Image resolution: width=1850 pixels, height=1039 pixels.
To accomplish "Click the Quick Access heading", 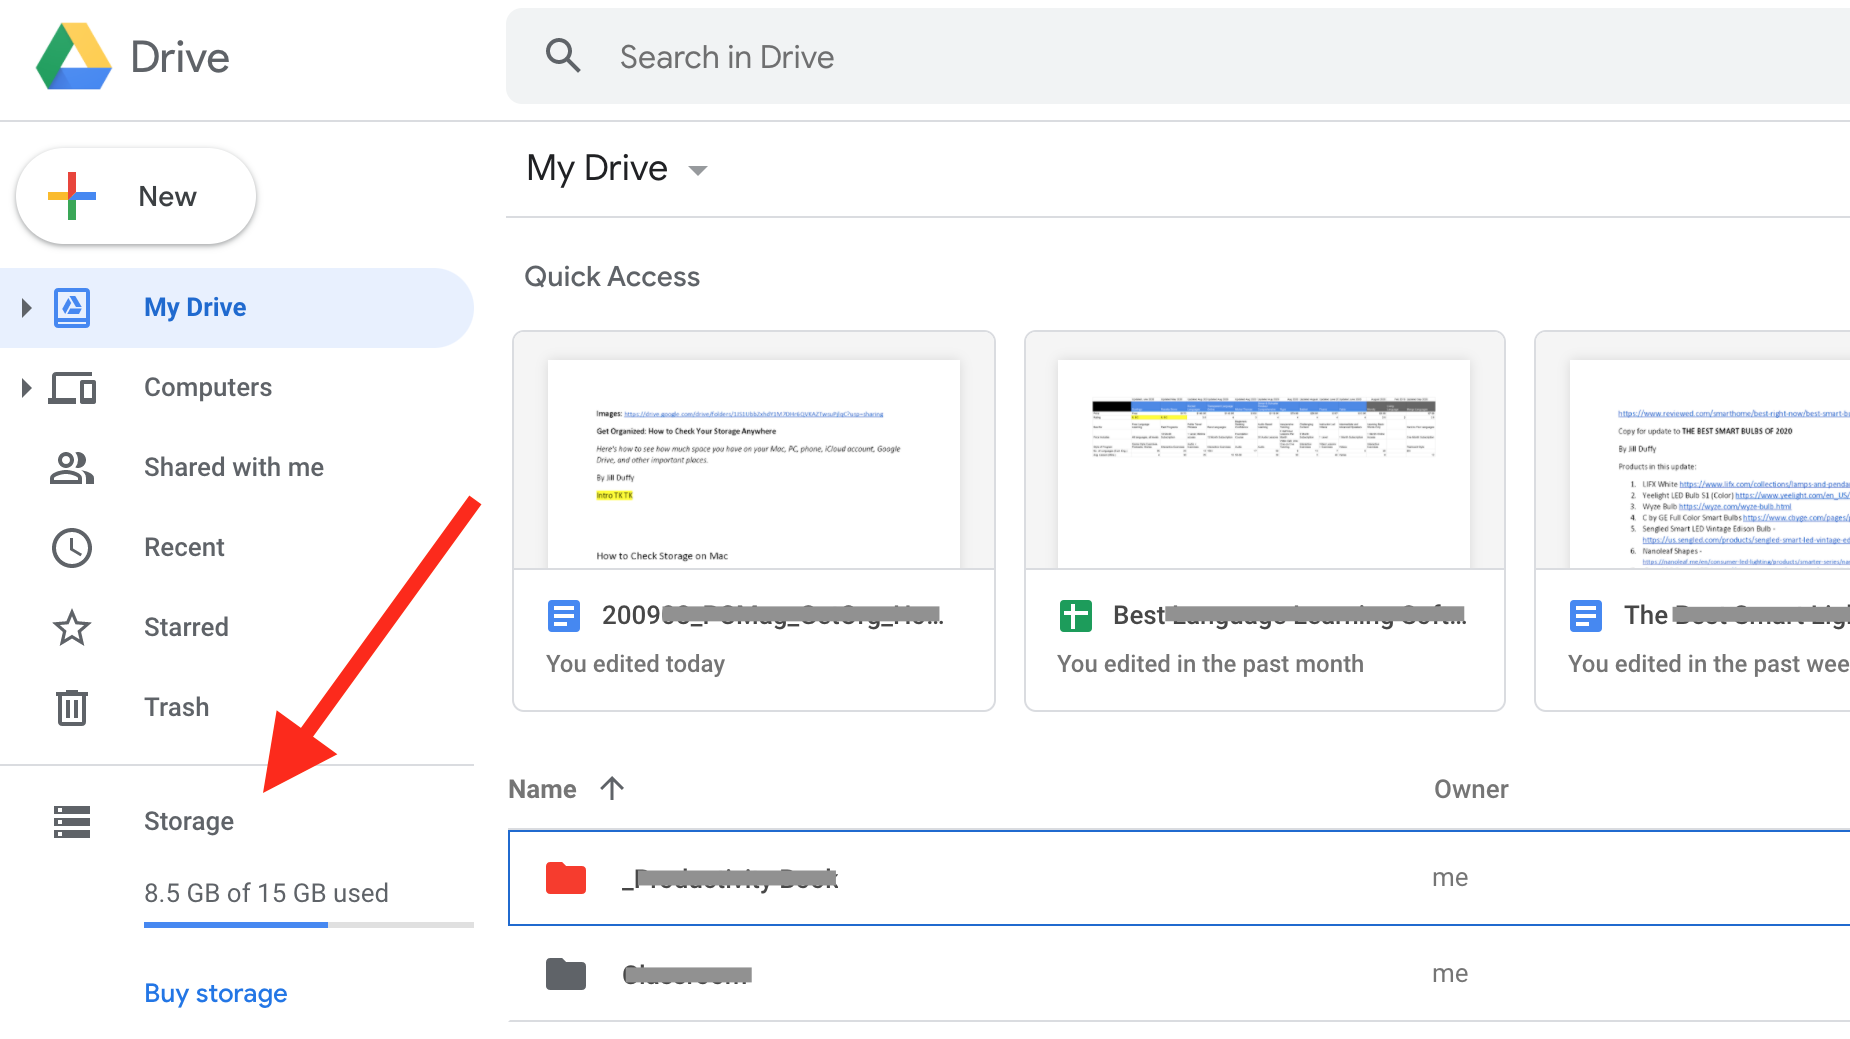I will tap(612, 277).
